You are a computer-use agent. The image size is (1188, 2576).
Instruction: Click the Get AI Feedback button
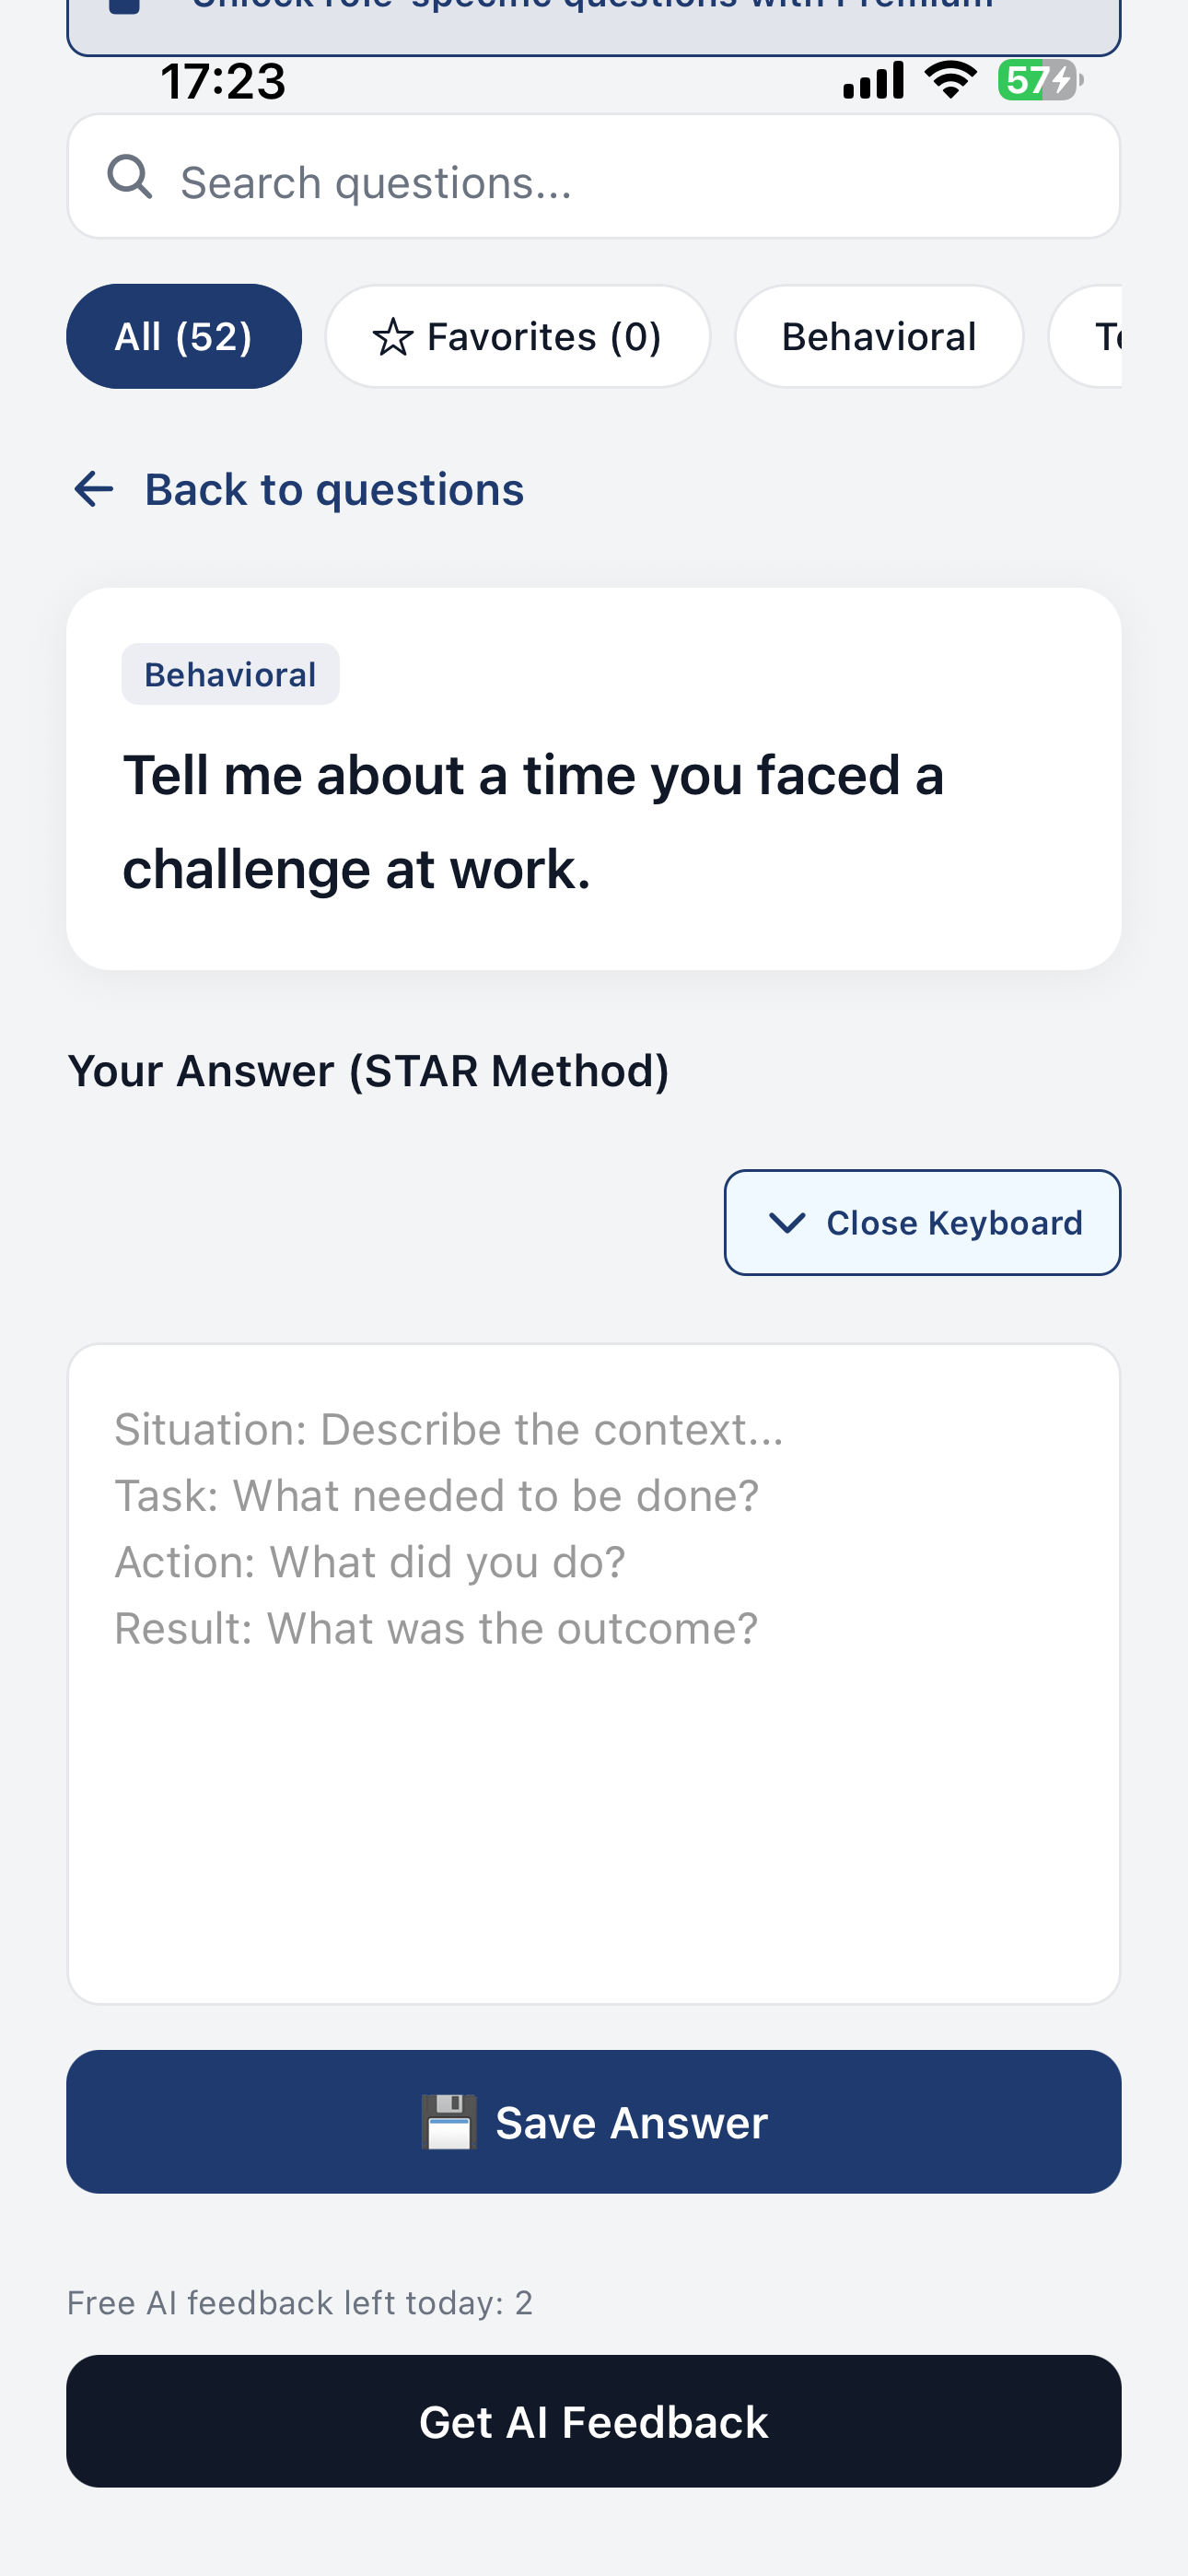594,2421
